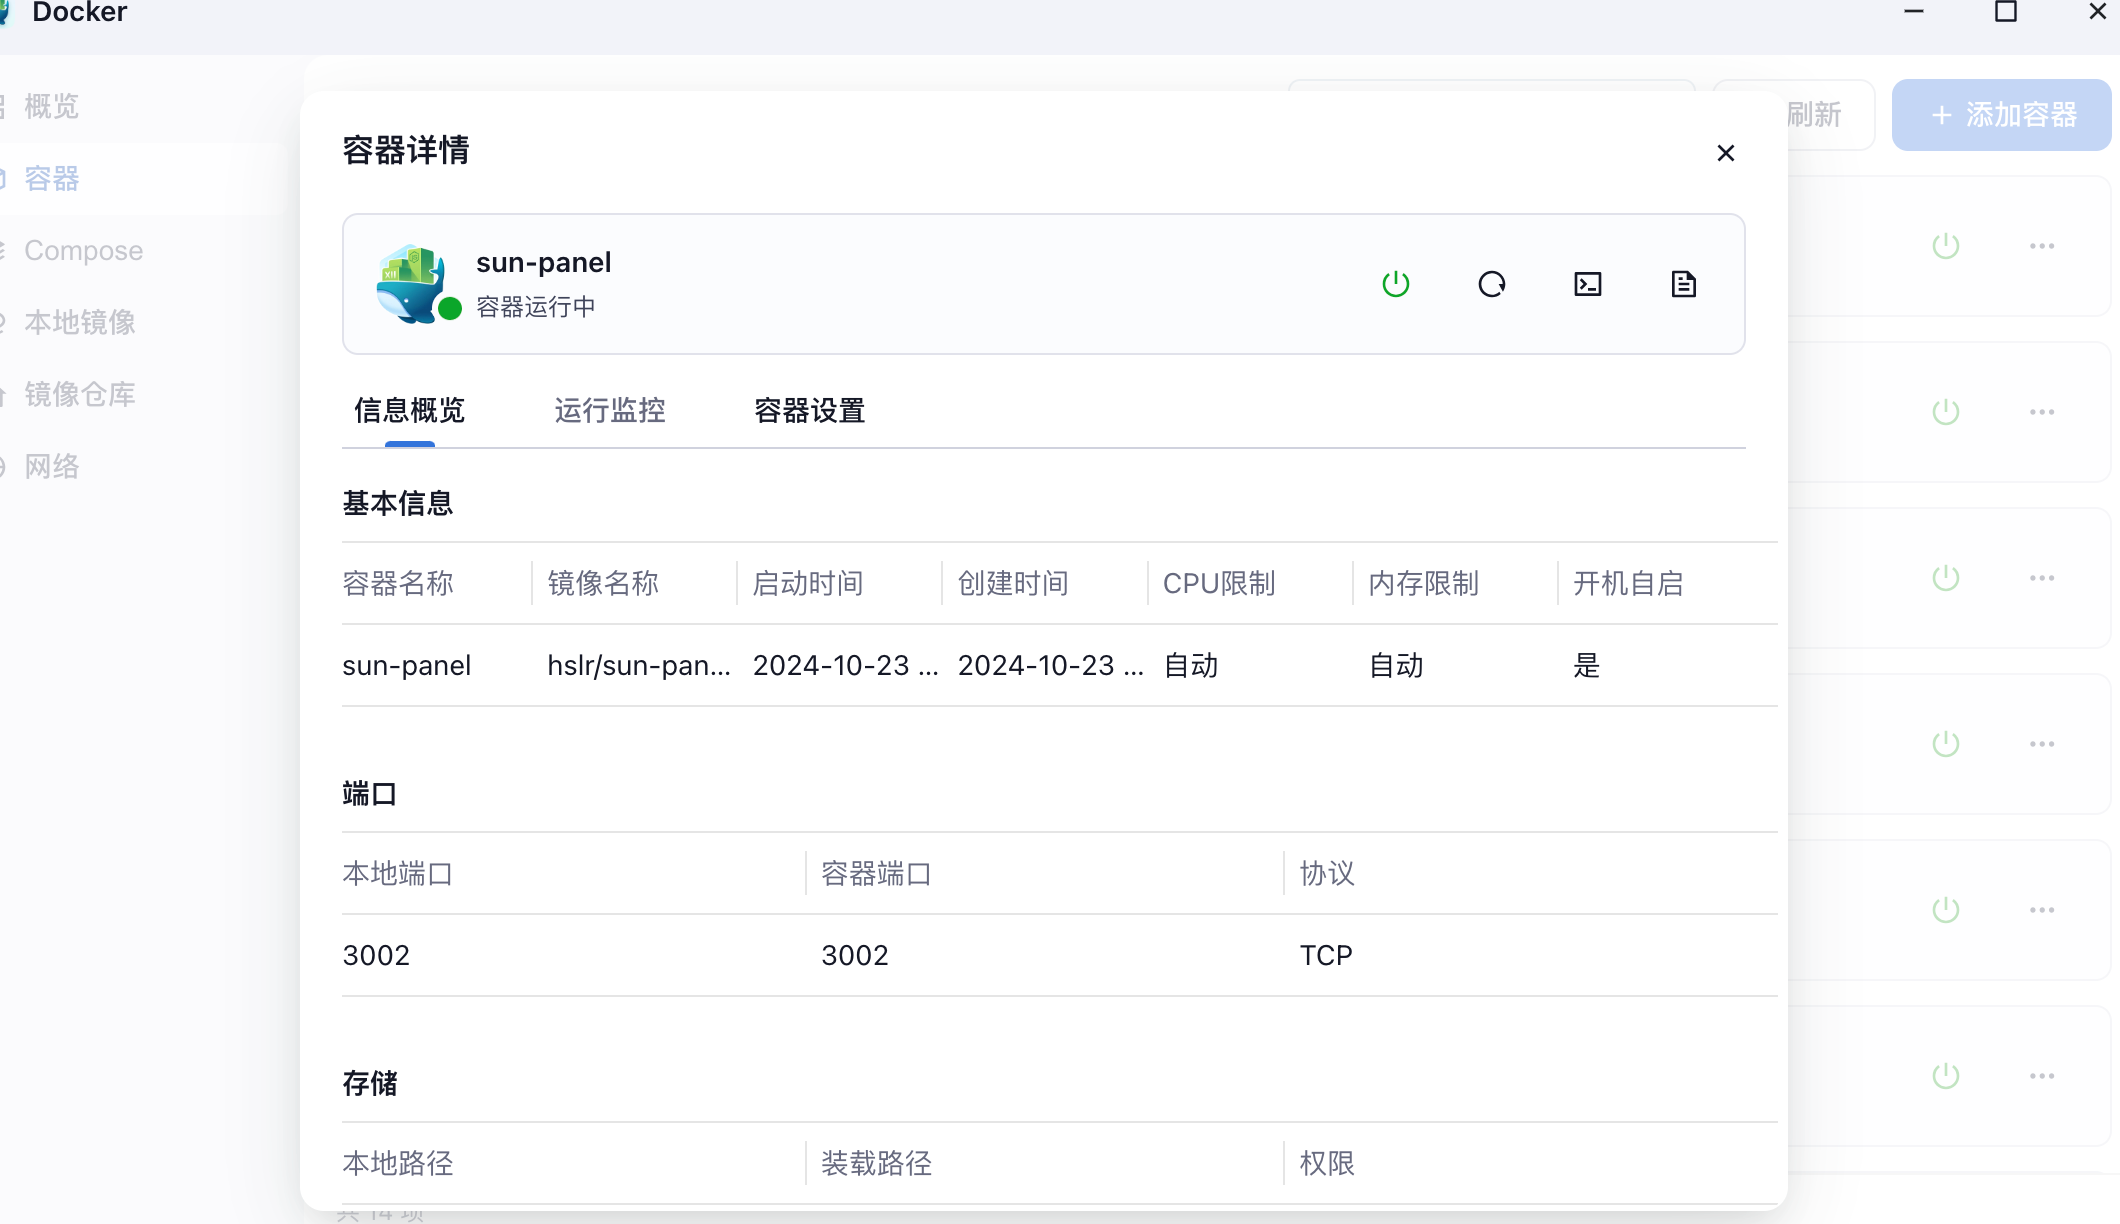Open the more options menu for third container row
The image size is (2120, 1224).
[2041, 578]
